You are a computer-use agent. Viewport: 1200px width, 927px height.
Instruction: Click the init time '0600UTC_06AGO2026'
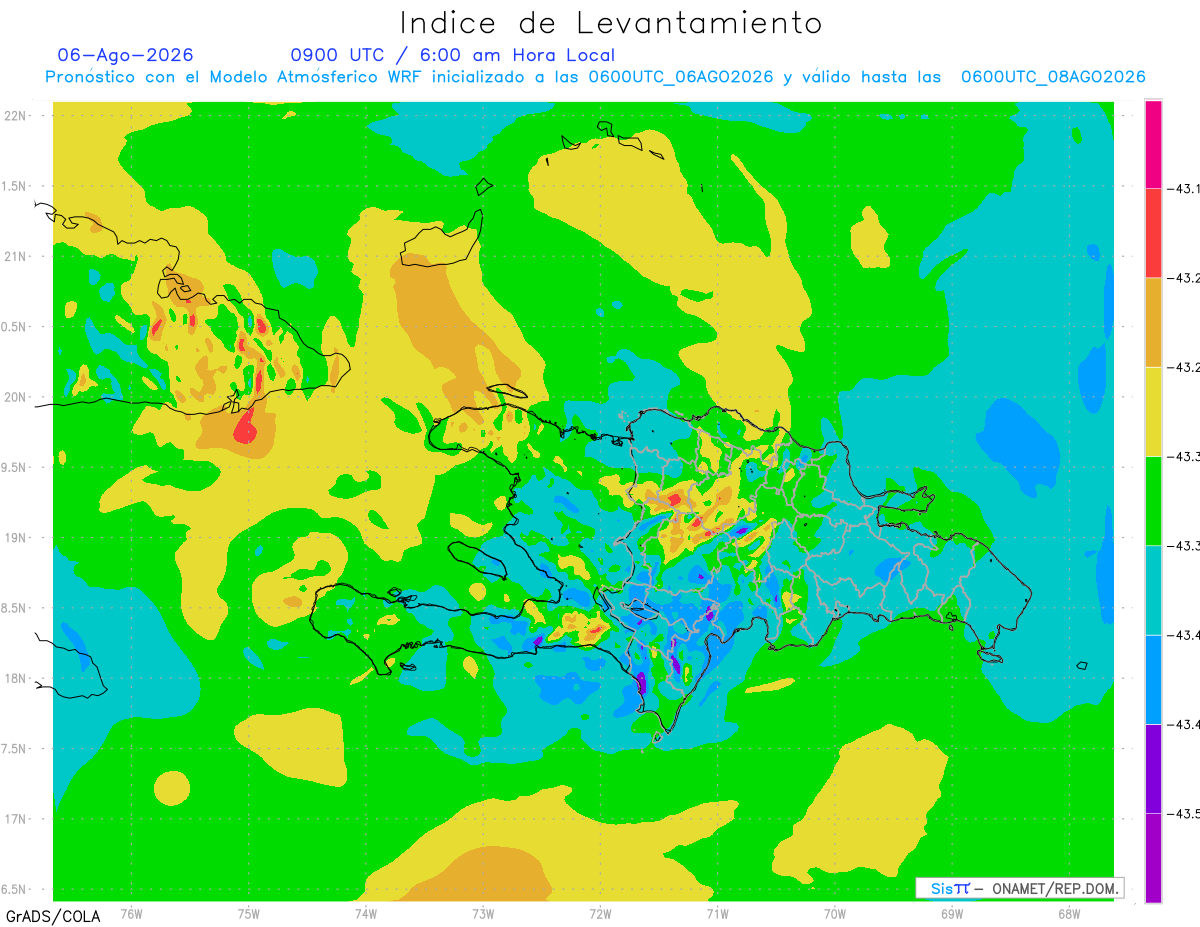point(681,77)
